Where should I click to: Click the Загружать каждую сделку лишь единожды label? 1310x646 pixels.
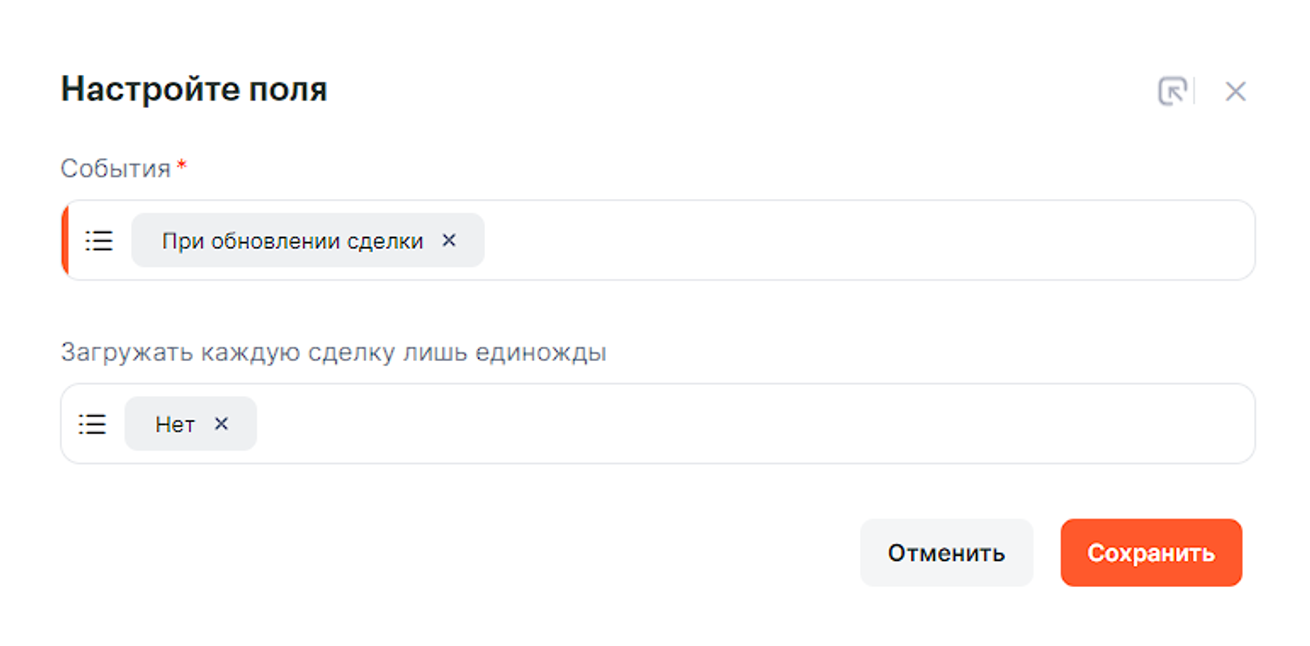333,353
